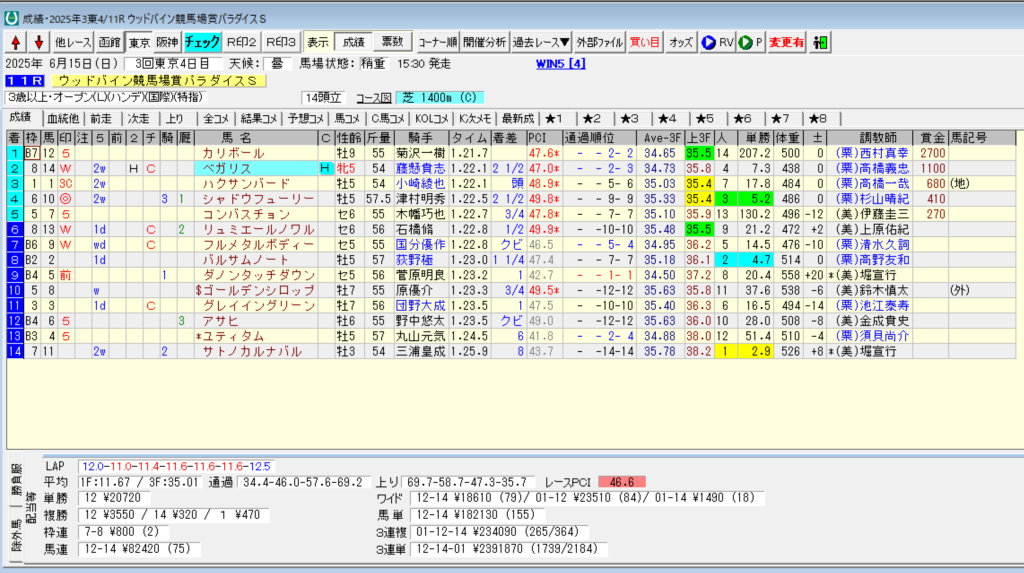The height and width of the screenshot is (573, 1024).
Task: Go to previous race with red up arrow
Action: 16,42
